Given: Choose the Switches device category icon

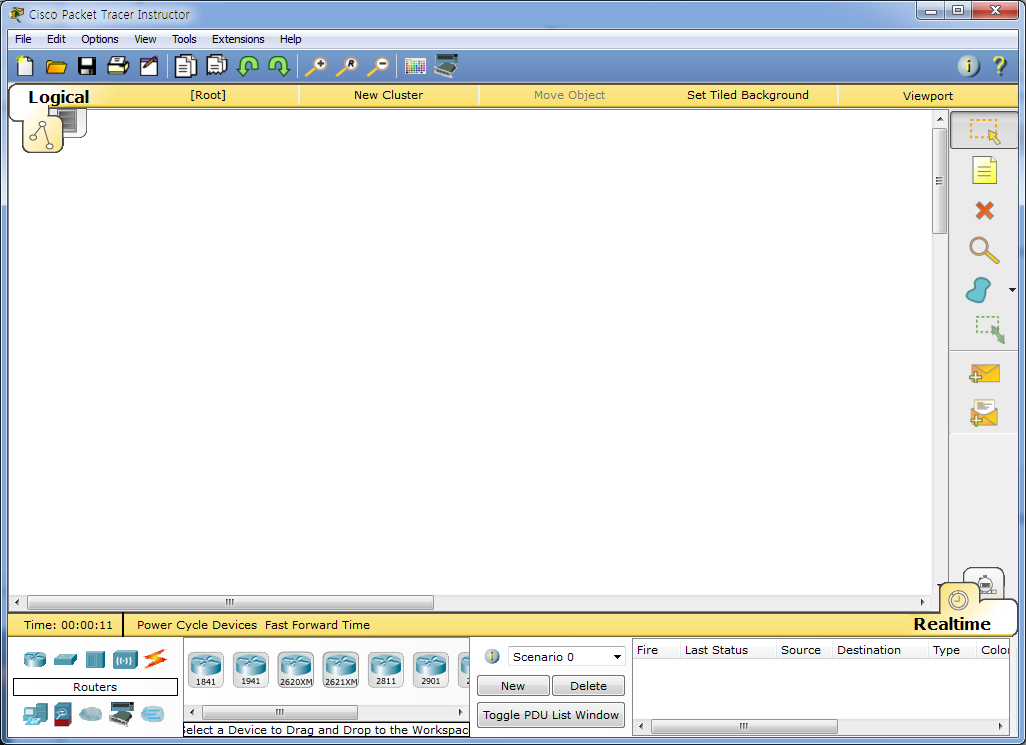Looking at the screenshot, I should coord(65,659).
